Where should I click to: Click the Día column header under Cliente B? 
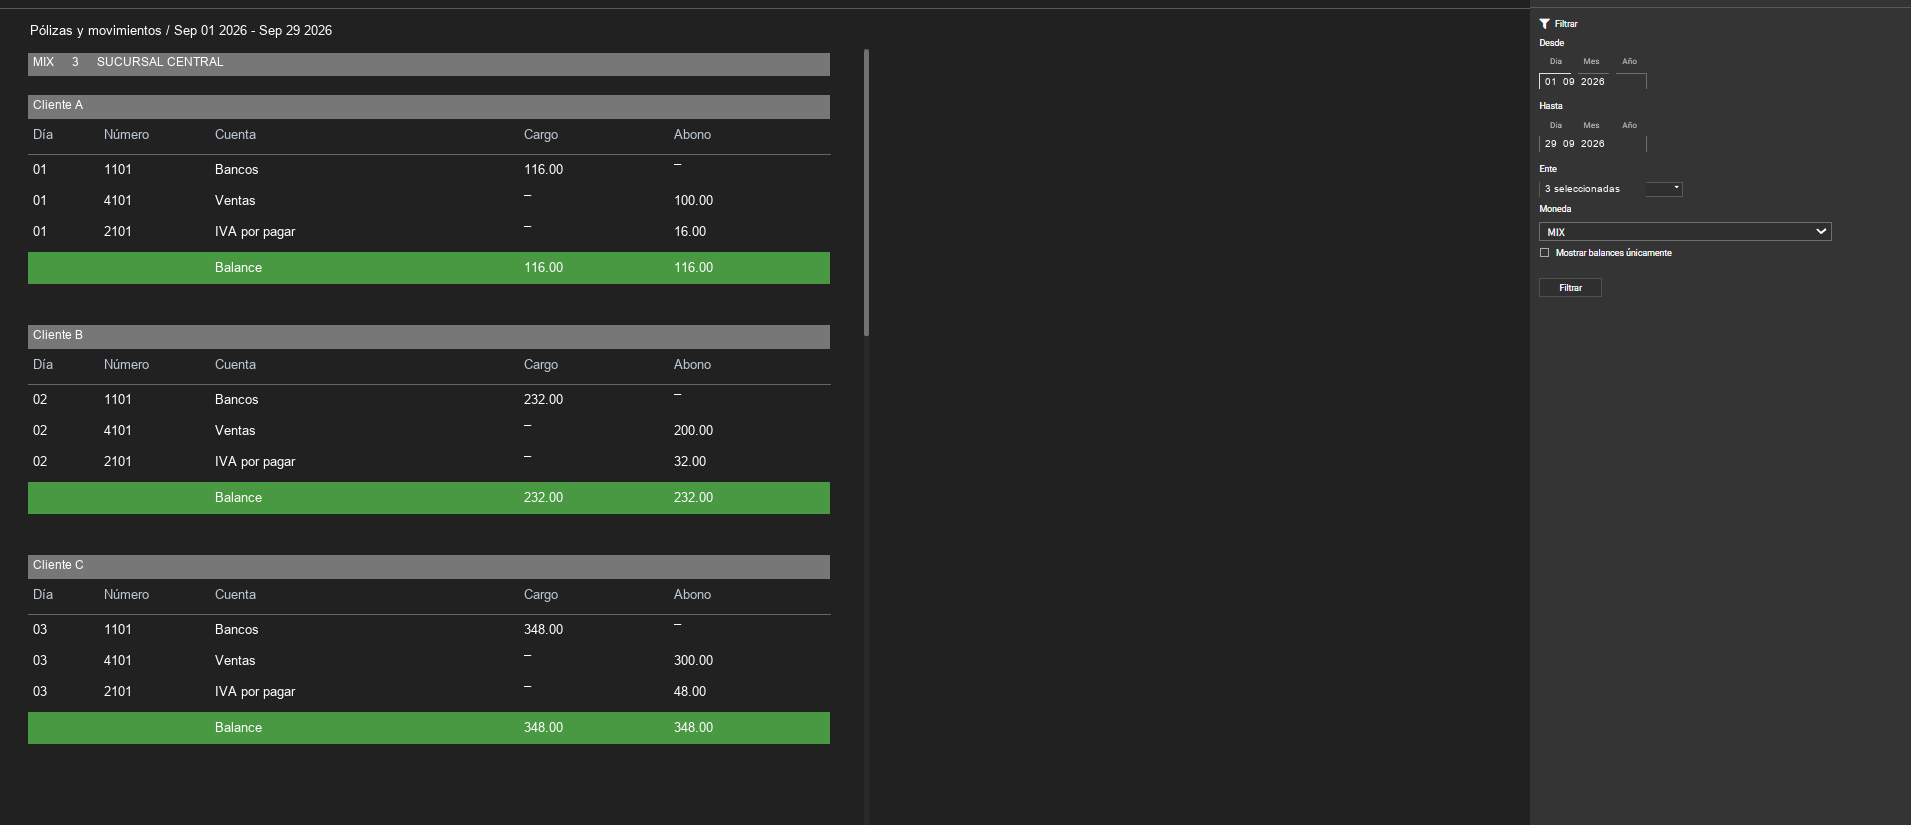[x=43, y=365]
